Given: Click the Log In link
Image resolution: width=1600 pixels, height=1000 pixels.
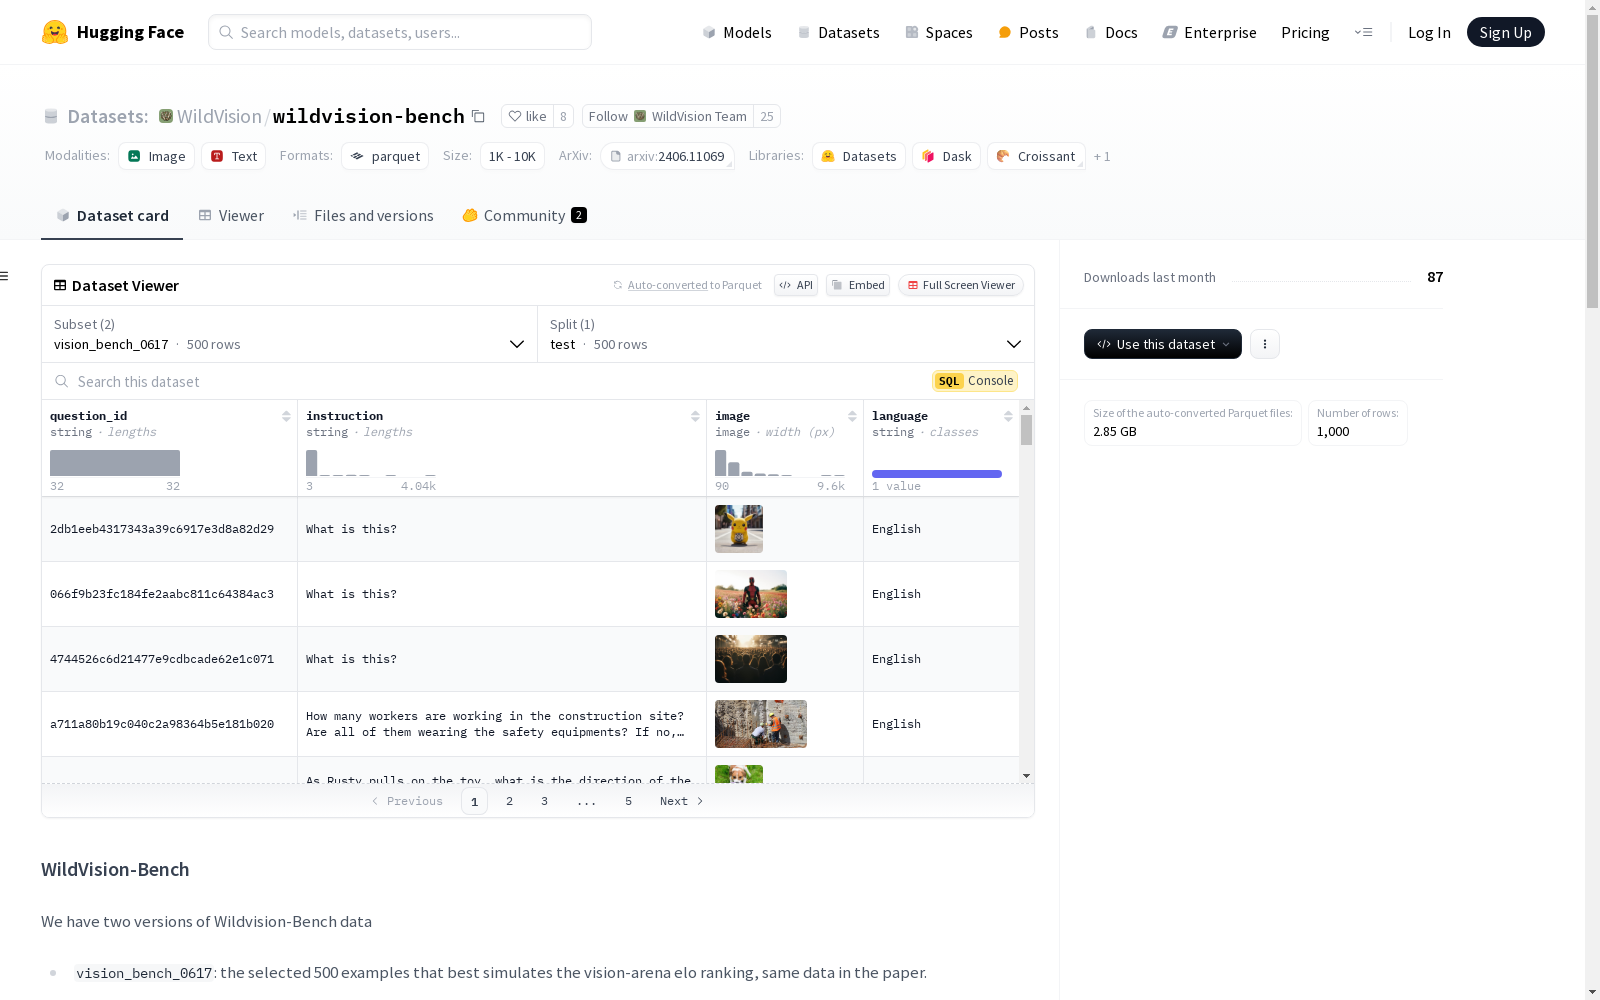Looking at the screenshot, I should pyautogui.click(x=1429, y=32).
